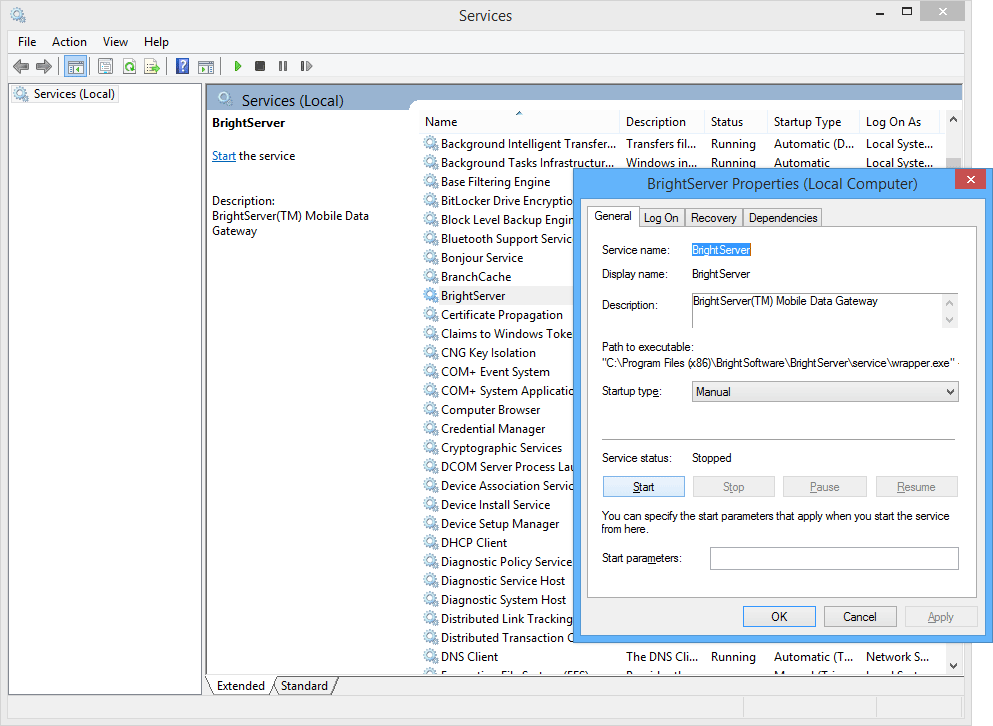993x726 pixels.
Task: Switch to the Dependencies tab
Action: [x=783, y=218]
